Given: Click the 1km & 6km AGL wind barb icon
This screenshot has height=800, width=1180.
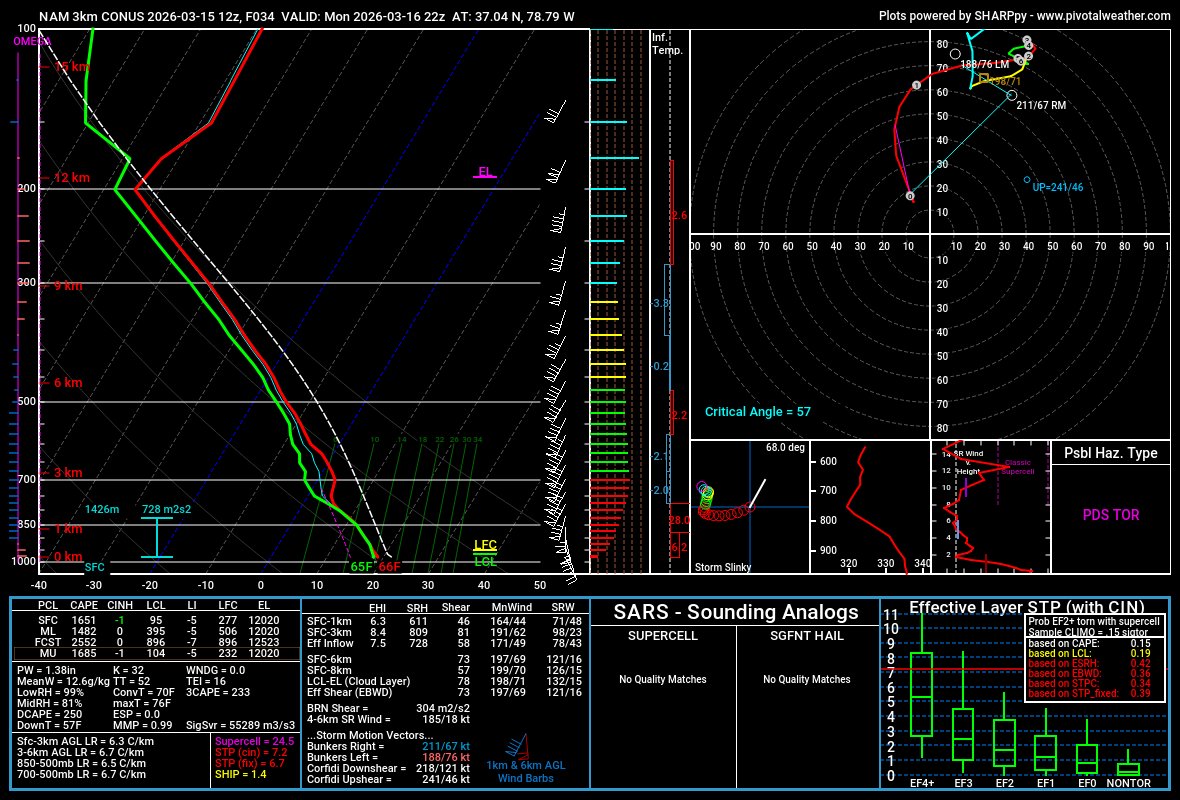Looking at the screenshot, I should pos(517,747).
